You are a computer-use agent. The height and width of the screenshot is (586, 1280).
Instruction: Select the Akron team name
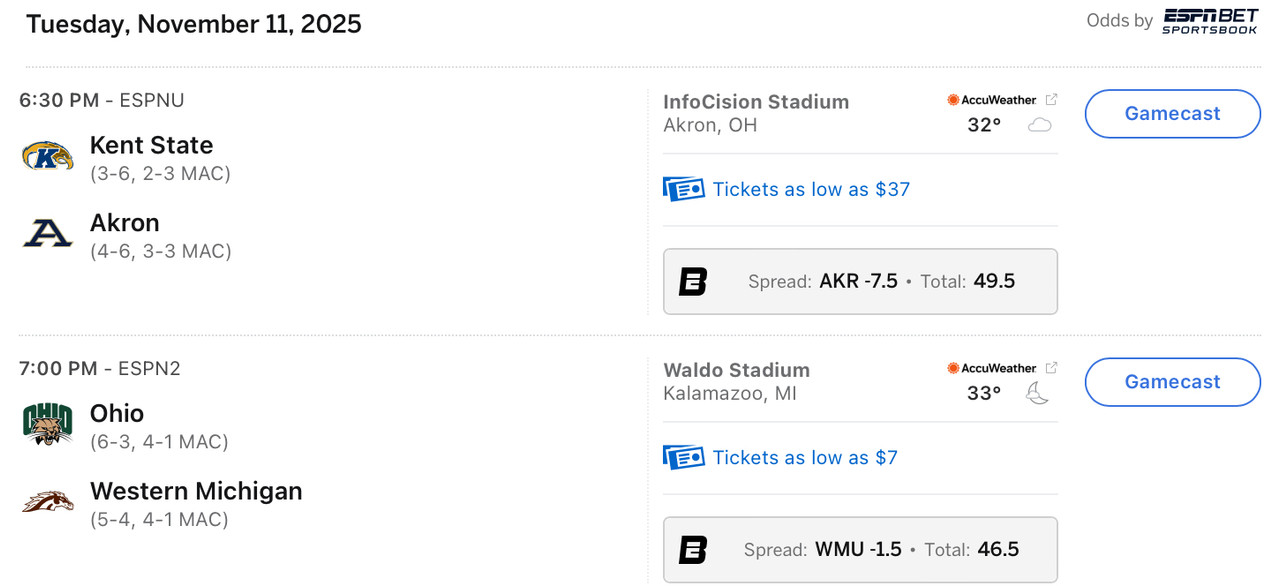[x=125, y=222]
